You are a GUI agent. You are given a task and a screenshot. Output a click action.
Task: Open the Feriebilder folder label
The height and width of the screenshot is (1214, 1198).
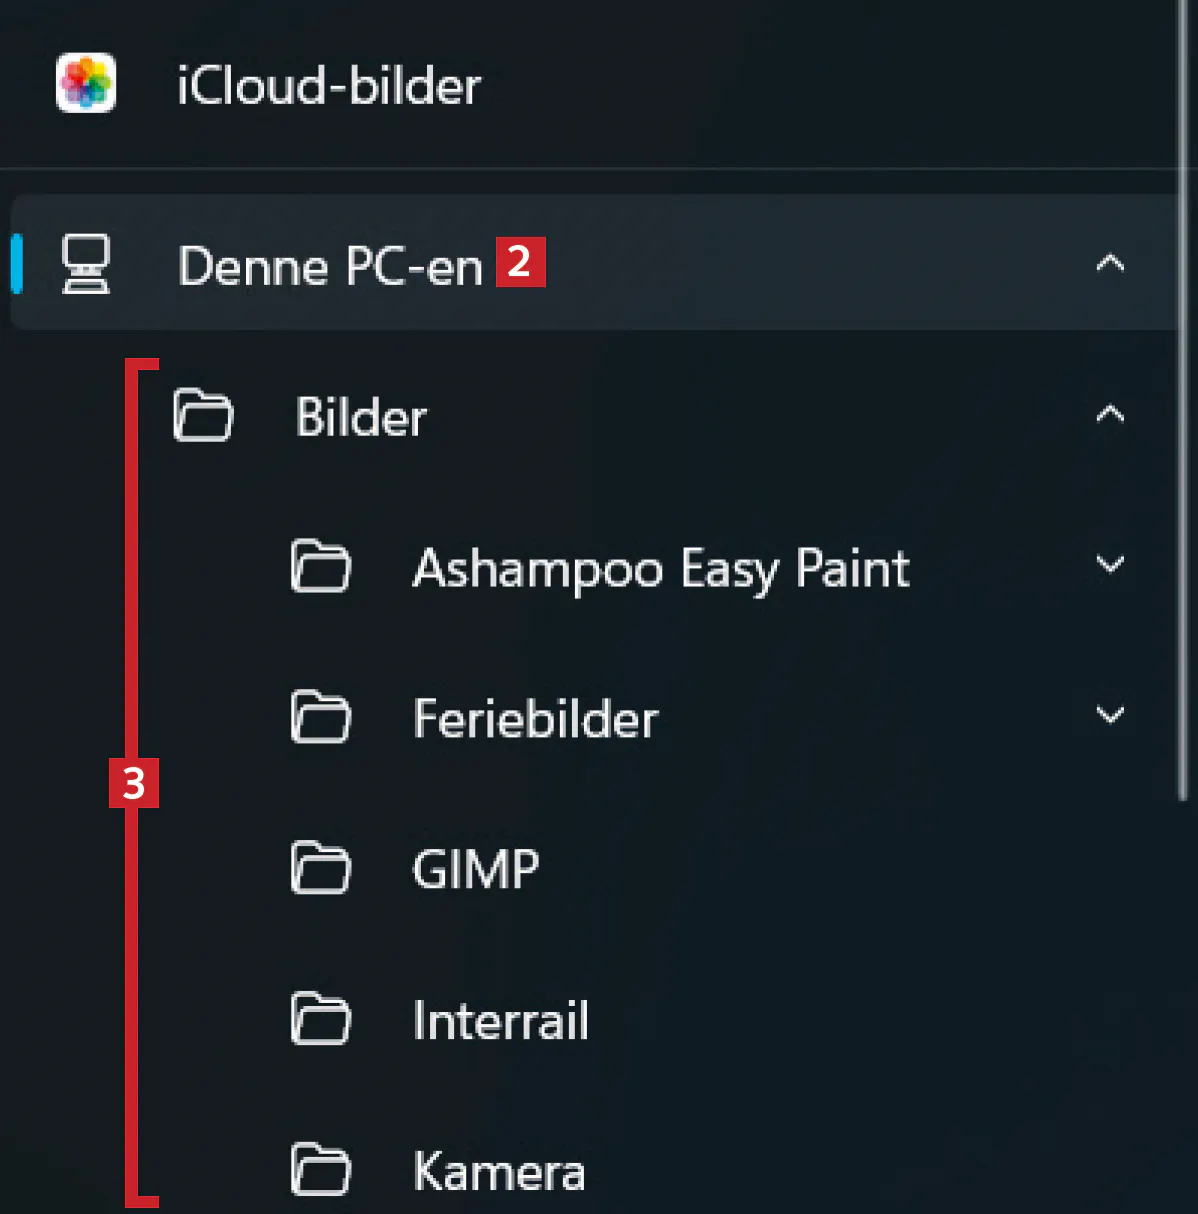tap(536, 719)
